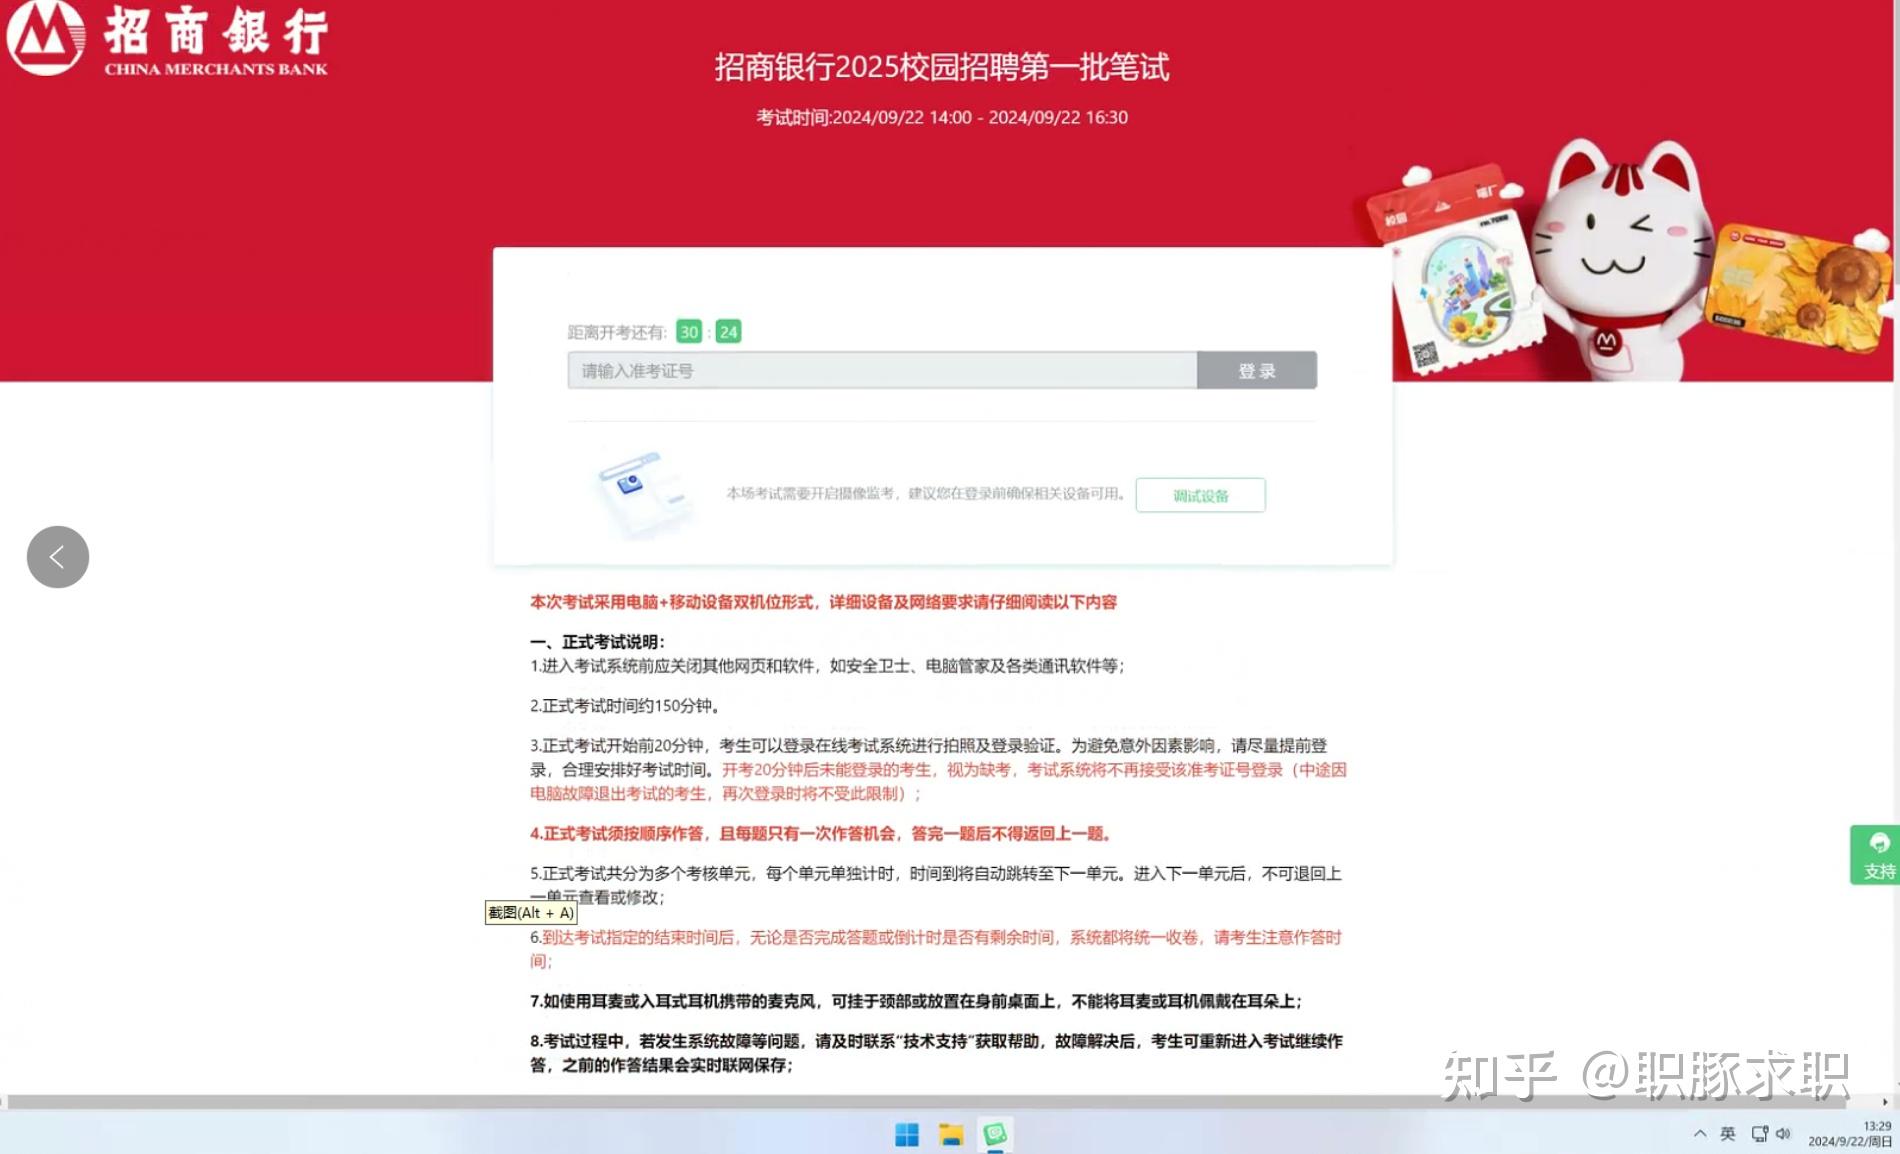This screenshot has width=1900, height=1154.
Task: Open WeChat from the taskbar
Action: pyautogui.click(x=994, y=1135)
